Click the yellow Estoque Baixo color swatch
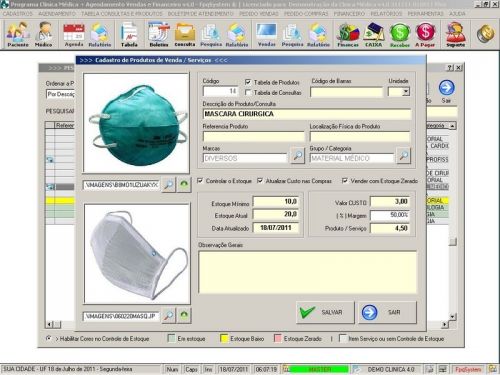500x375 pixels. pyautogui.click(x=224, y=339)
